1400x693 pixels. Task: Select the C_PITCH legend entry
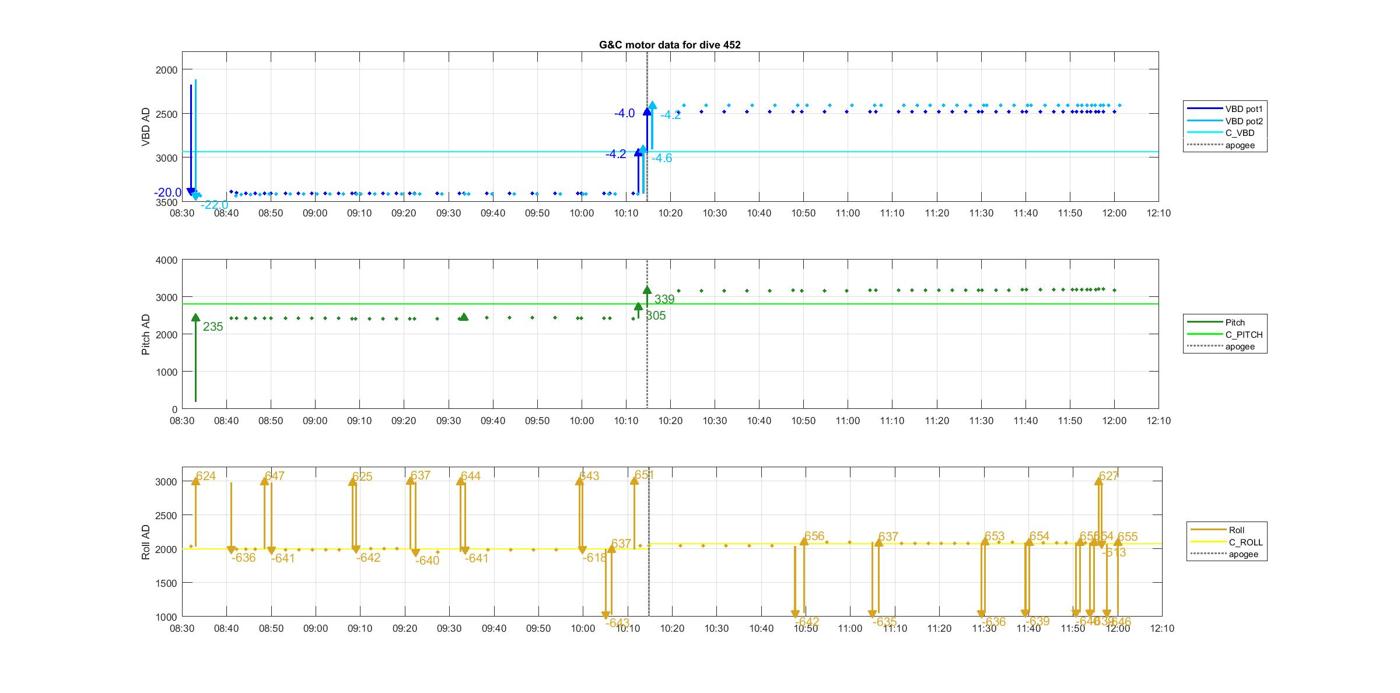pyautogui.click(x=1225, y=334)
